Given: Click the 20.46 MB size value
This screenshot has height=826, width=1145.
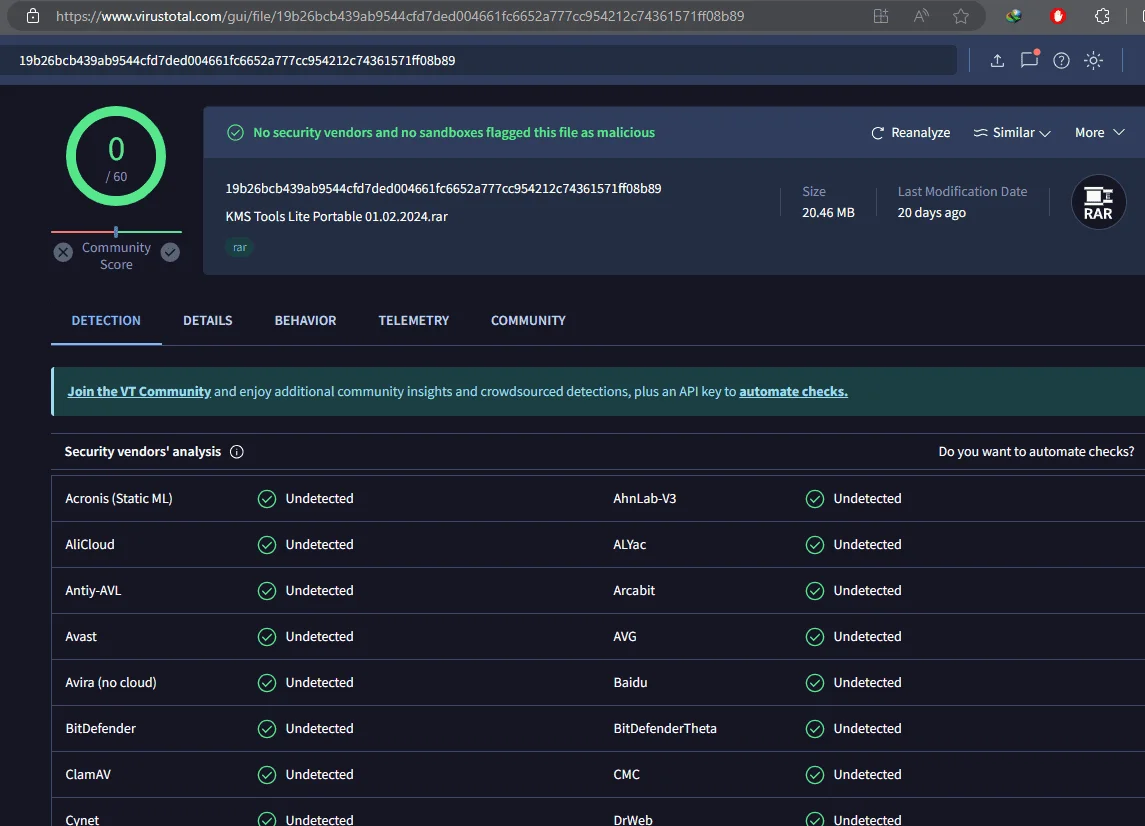Looking at the screenshot, I should coord(828,213).
